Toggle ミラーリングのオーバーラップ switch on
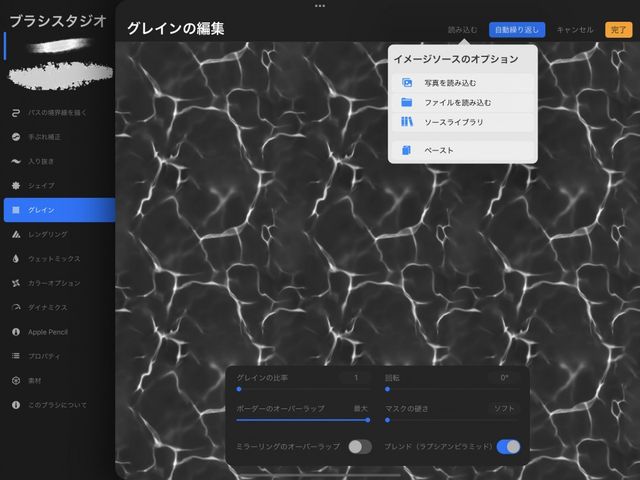640x480 pixels. [360, 447]
